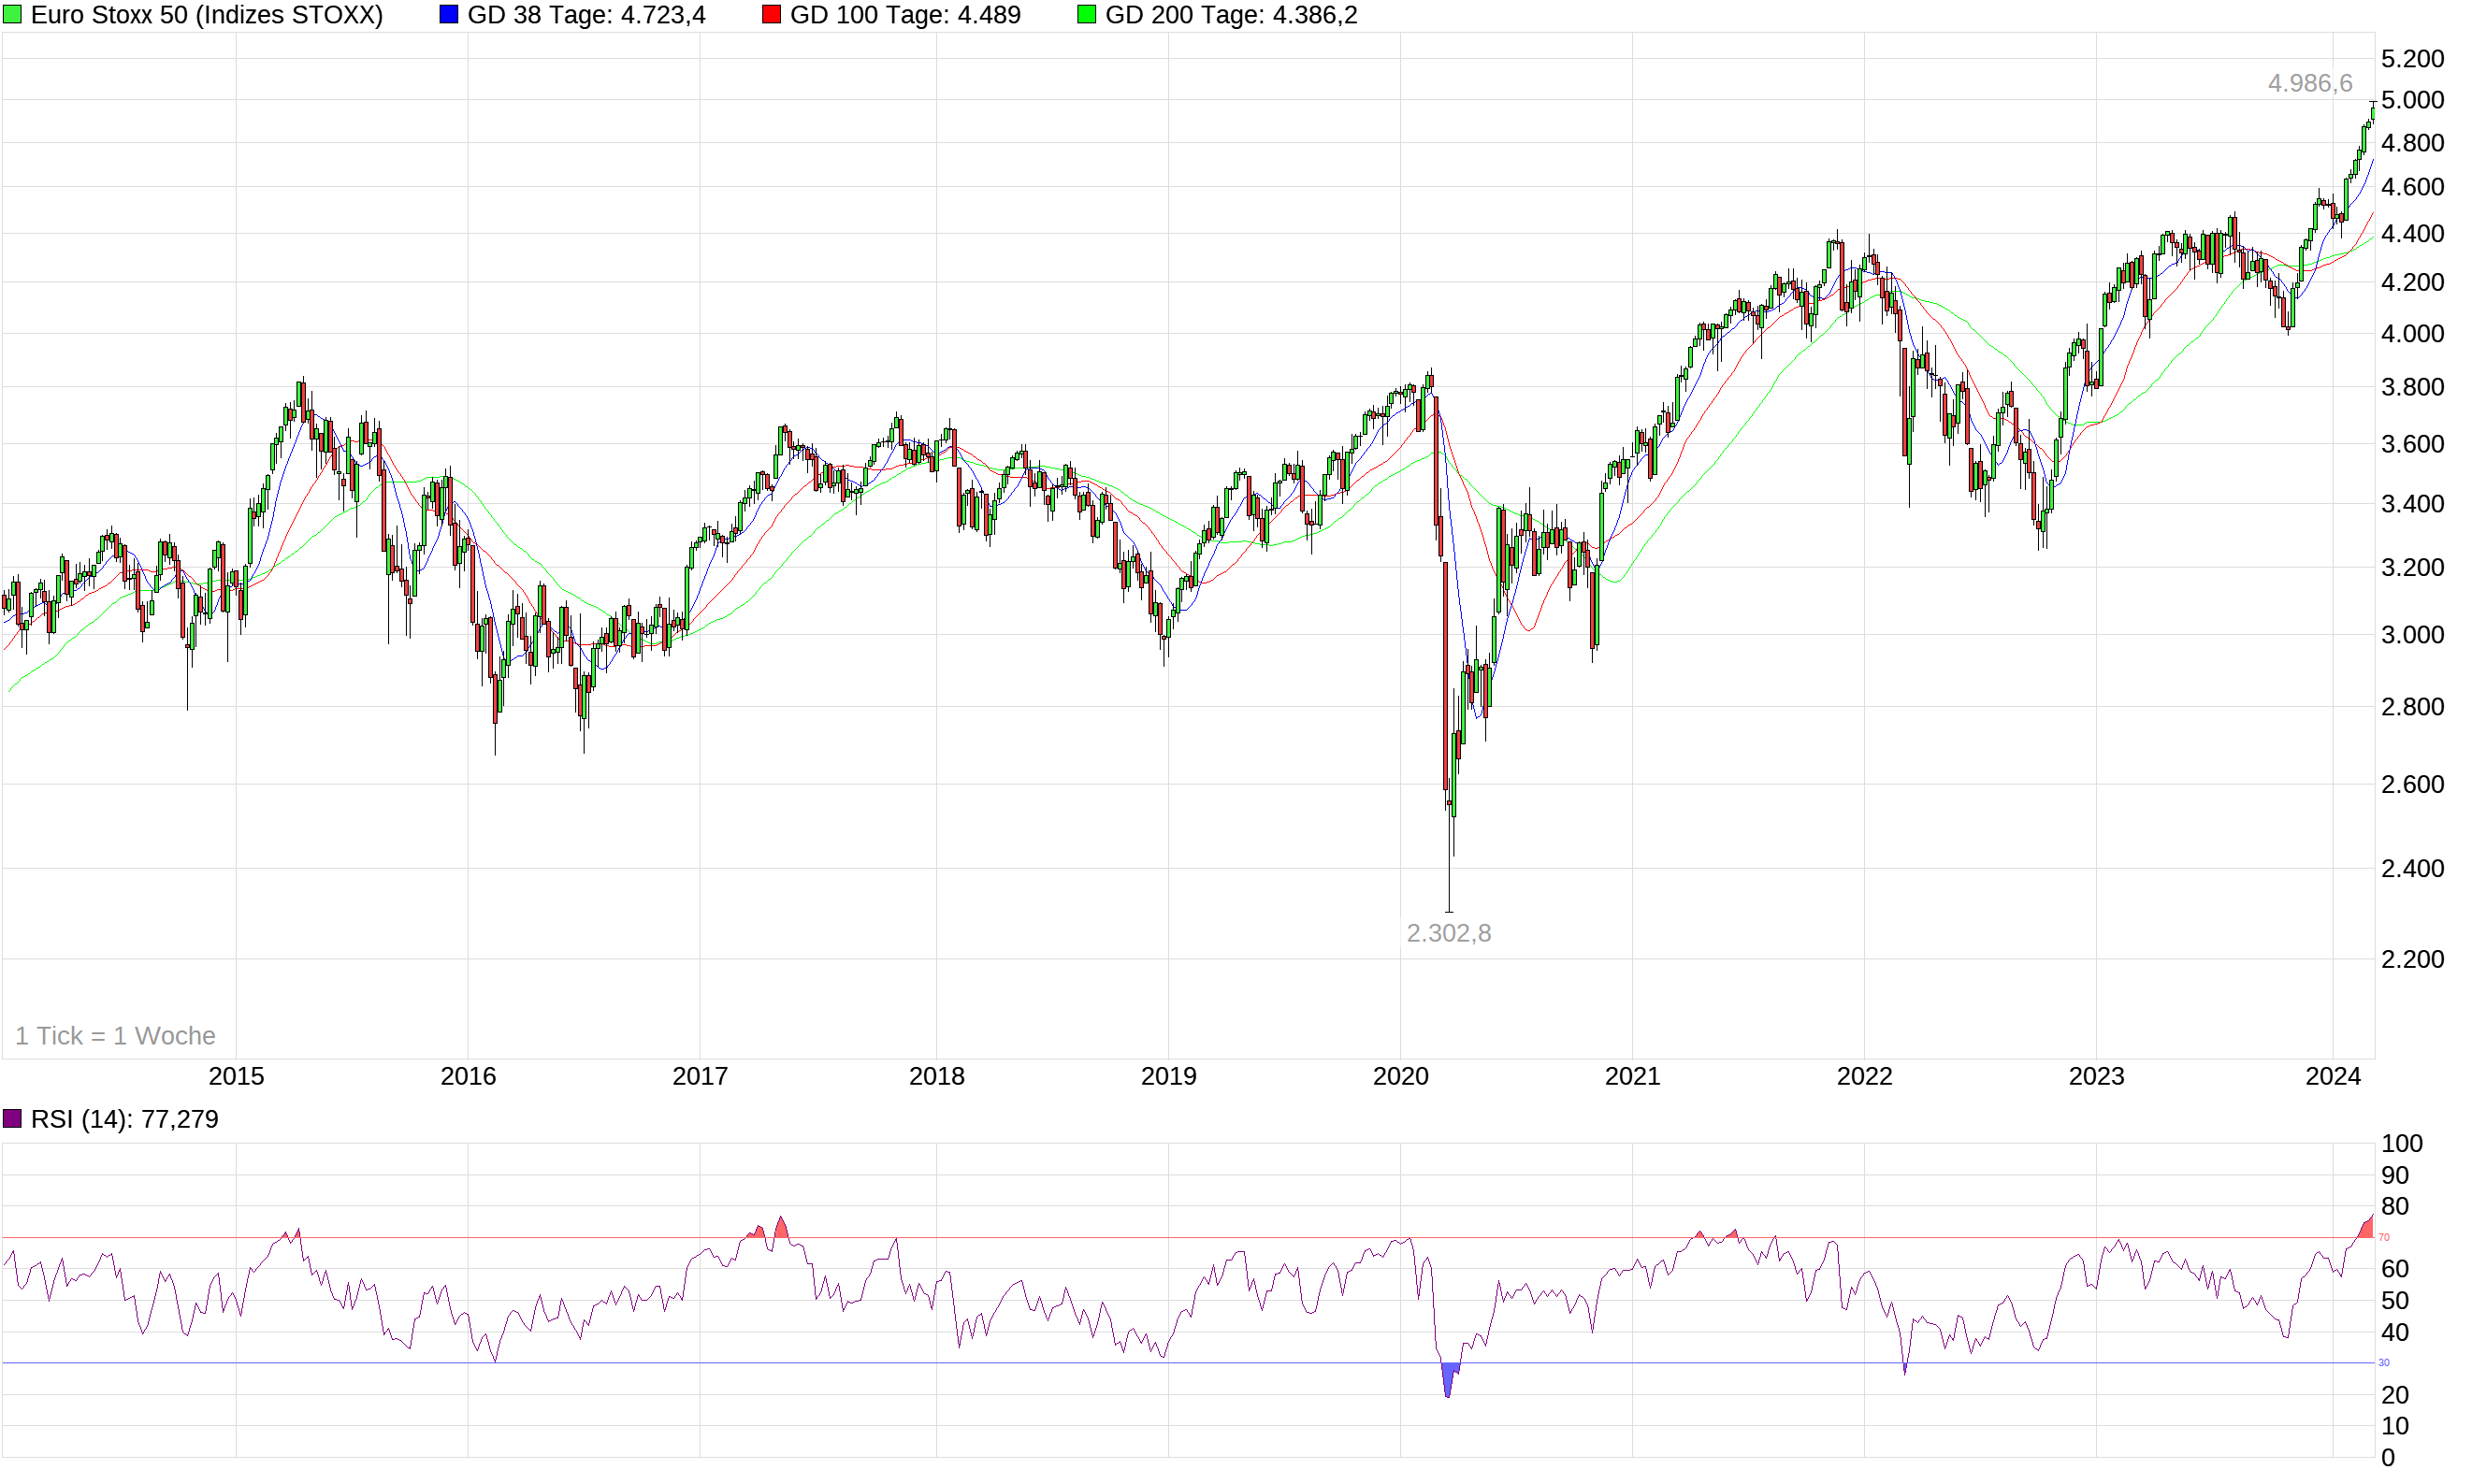Click the small blue 30 oversold marker
This screenshot has width=2472, height=1484.
click(x=2383, y=1363)
